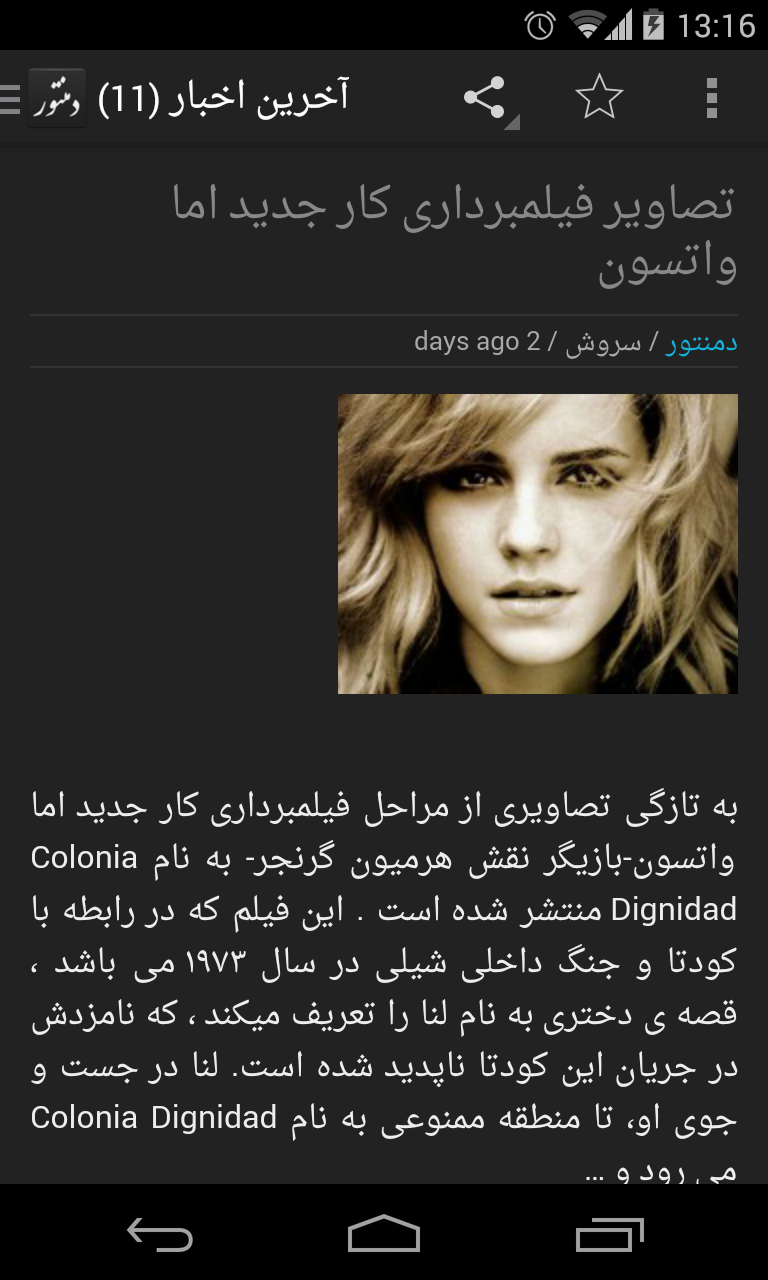The height and width of the screenshot is (1280, 768).
Task: Tap the 2 days ago timestamp
Action: 477,341
